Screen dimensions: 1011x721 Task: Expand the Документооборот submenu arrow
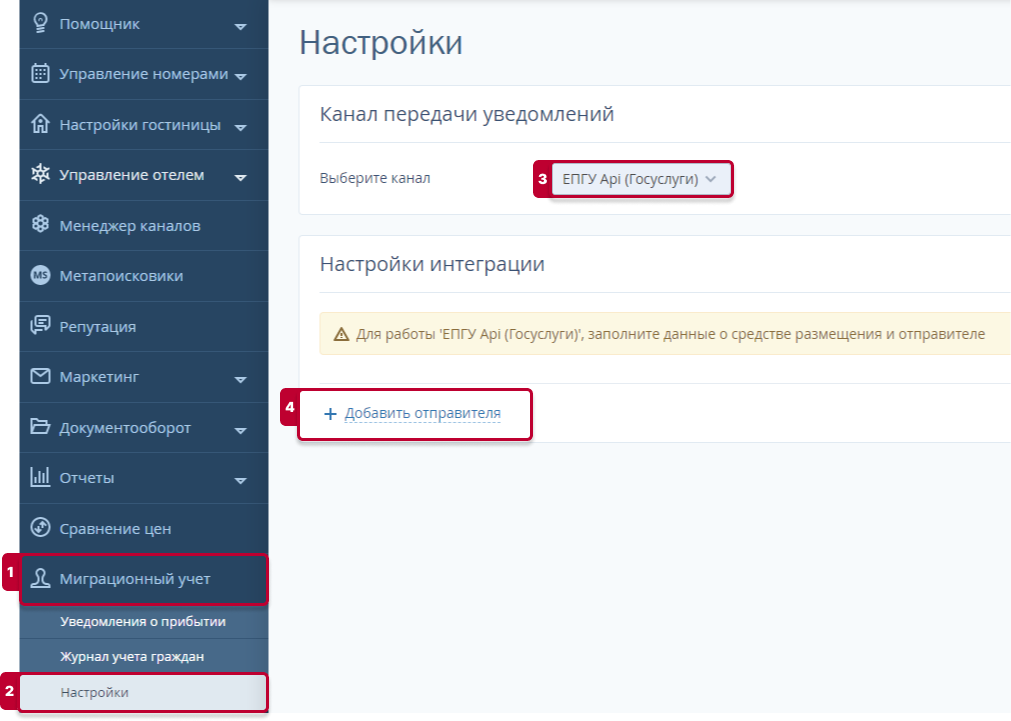point(240,431)
